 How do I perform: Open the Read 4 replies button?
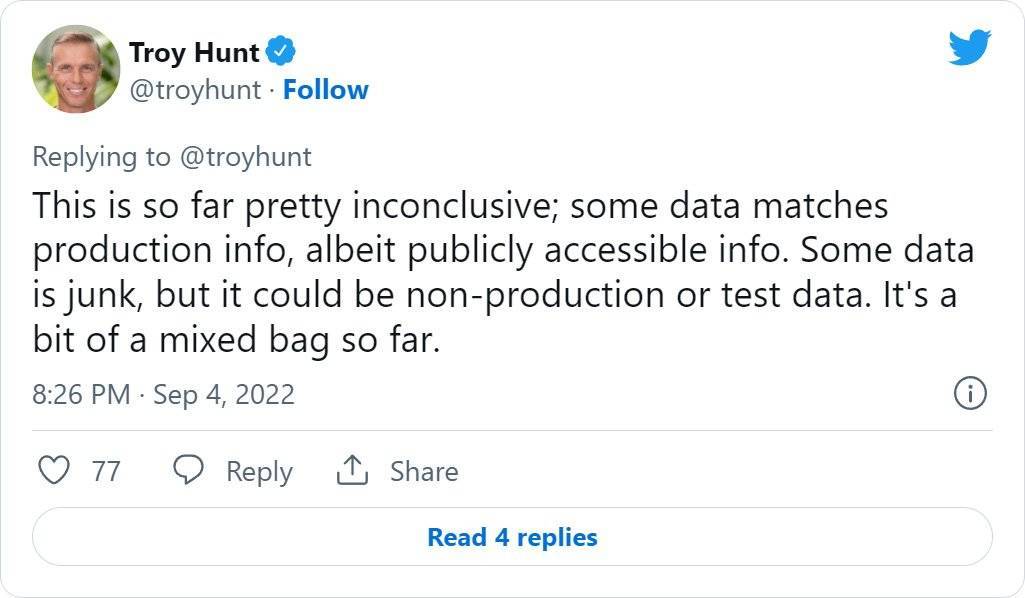512,537
